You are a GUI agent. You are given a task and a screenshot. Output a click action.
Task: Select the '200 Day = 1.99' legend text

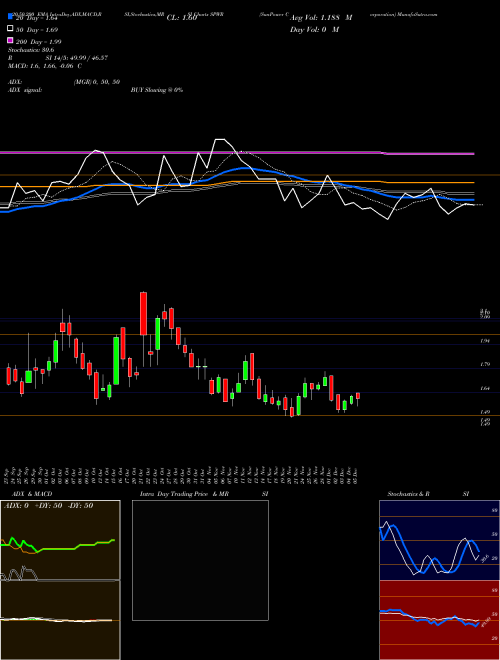click(38, 41)
